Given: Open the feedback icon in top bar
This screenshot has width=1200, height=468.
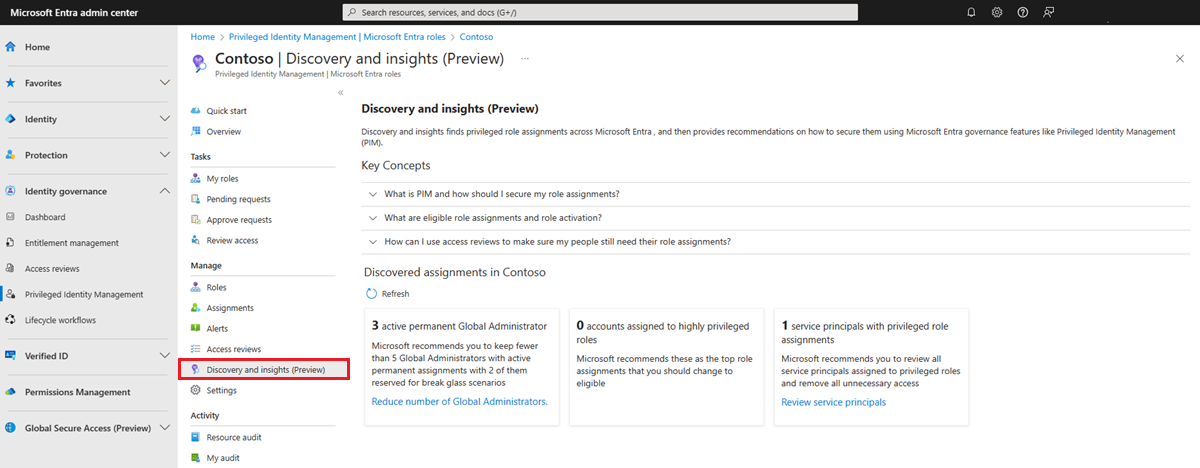Looking at the screenshot, I should coord(1049,12).
